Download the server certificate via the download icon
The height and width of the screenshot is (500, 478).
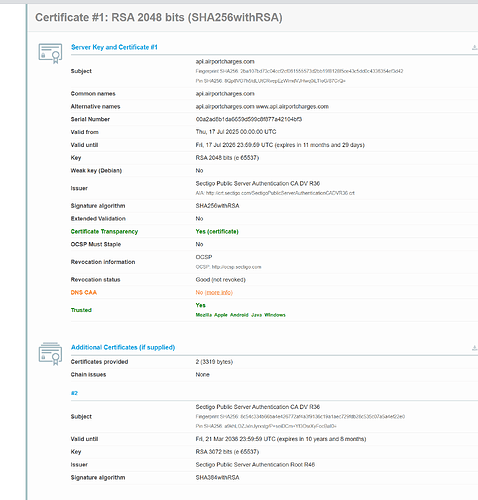474,48
